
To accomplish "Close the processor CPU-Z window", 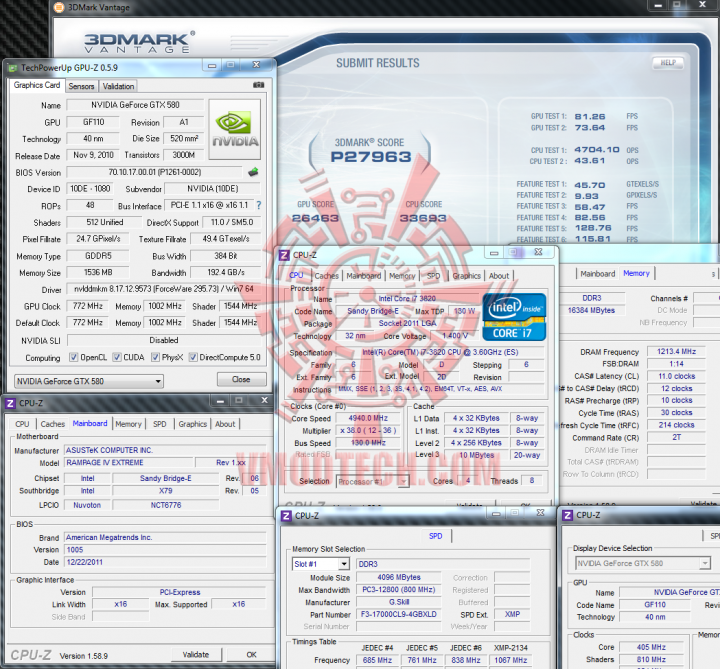I will tap(539, 252).
